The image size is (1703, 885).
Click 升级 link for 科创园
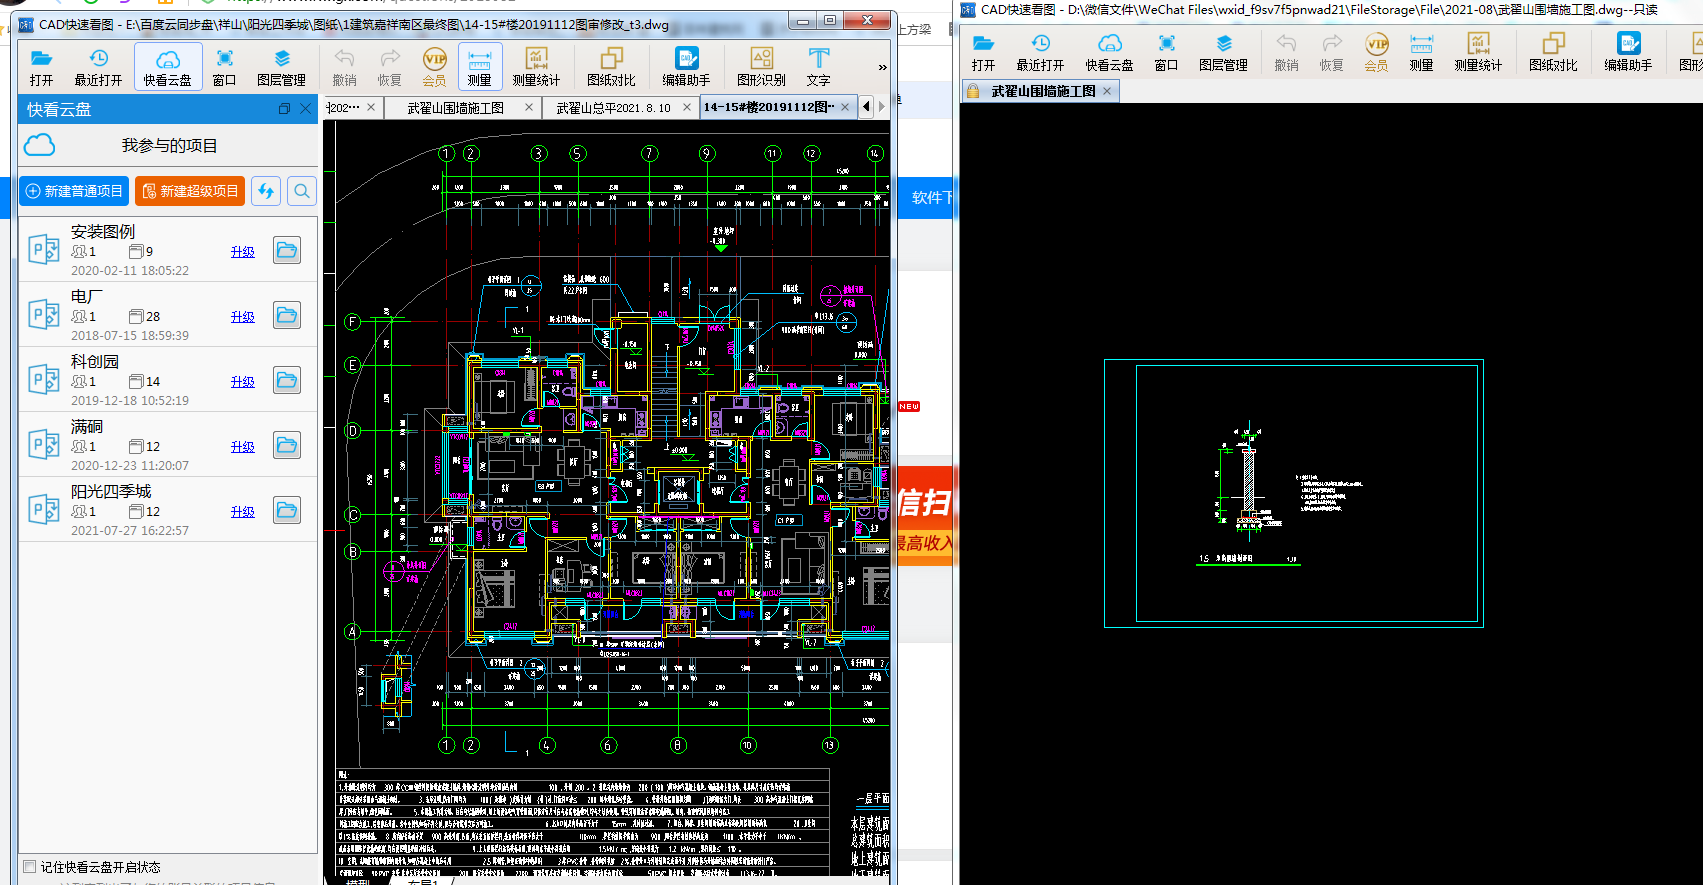[243, 382]
